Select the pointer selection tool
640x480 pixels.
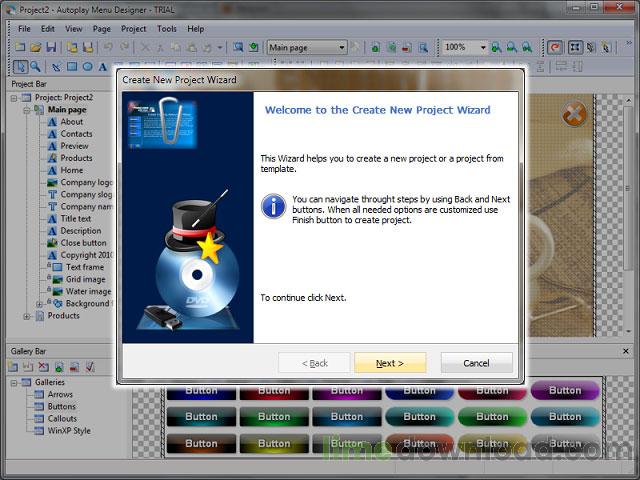point(22,67)
